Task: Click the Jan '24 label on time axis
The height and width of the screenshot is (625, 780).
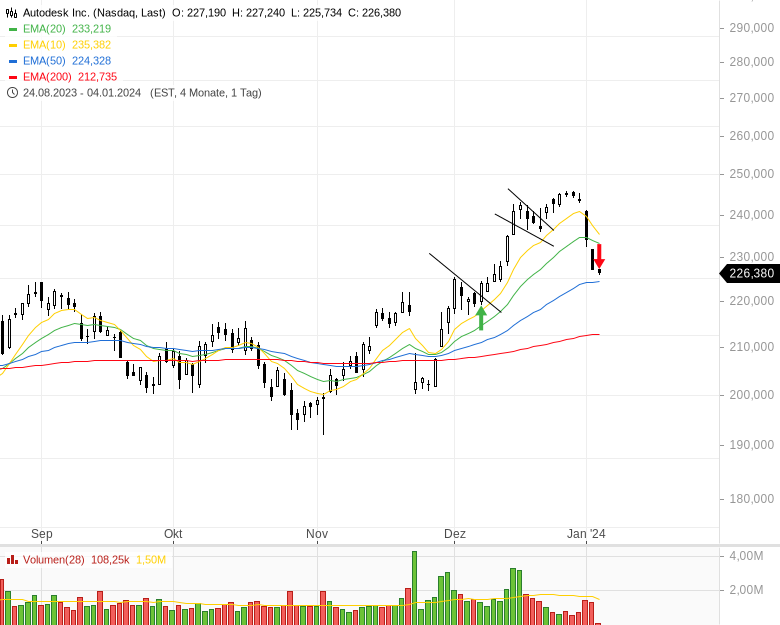Action: (x=586, y=534)
